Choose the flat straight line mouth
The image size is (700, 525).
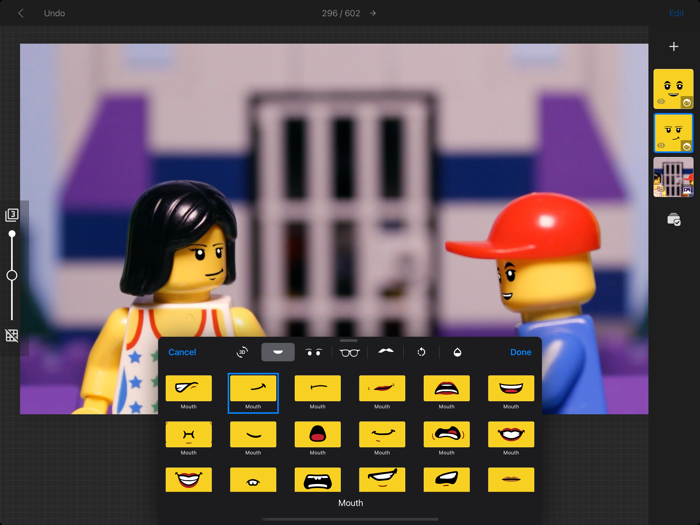pyautogui.click(x=317, y=388)
